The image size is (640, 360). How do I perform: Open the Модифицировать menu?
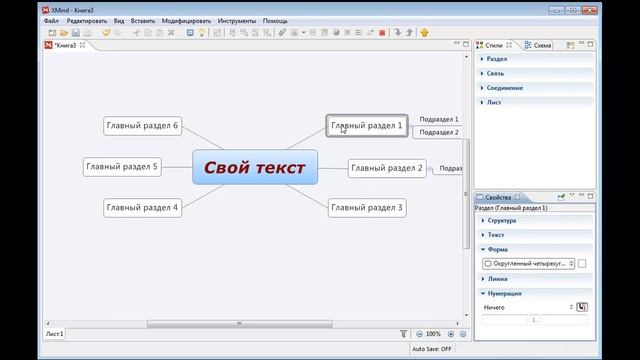click(186, 21)
